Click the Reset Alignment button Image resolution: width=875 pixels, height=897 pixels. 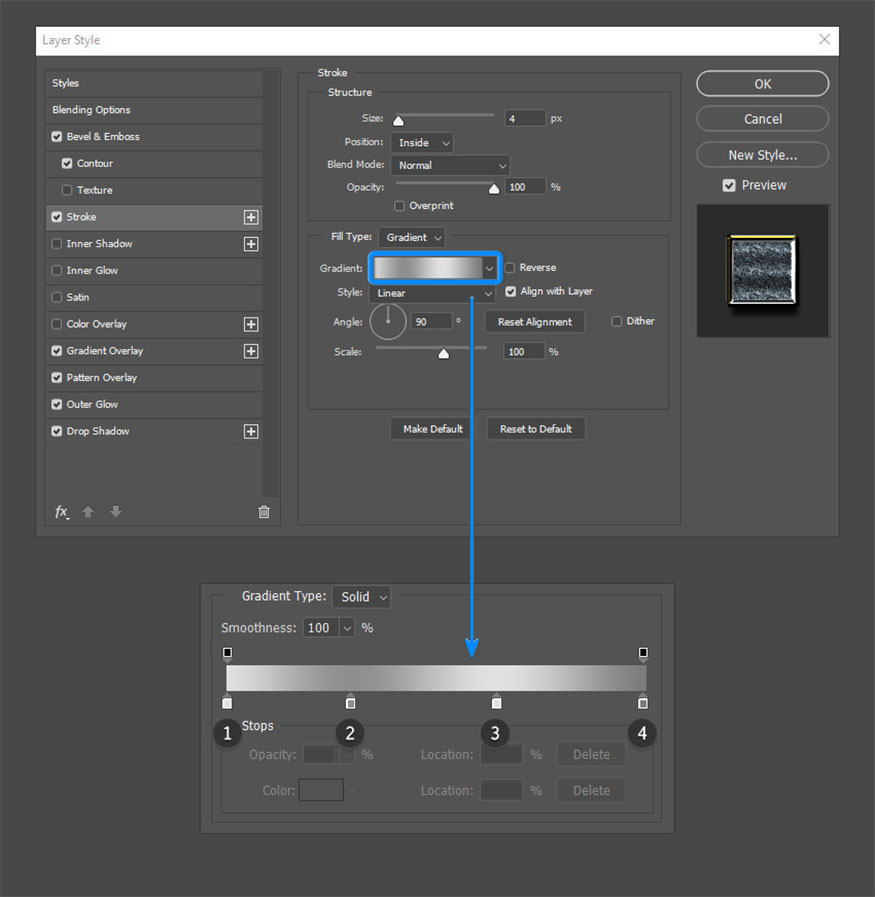535,322
